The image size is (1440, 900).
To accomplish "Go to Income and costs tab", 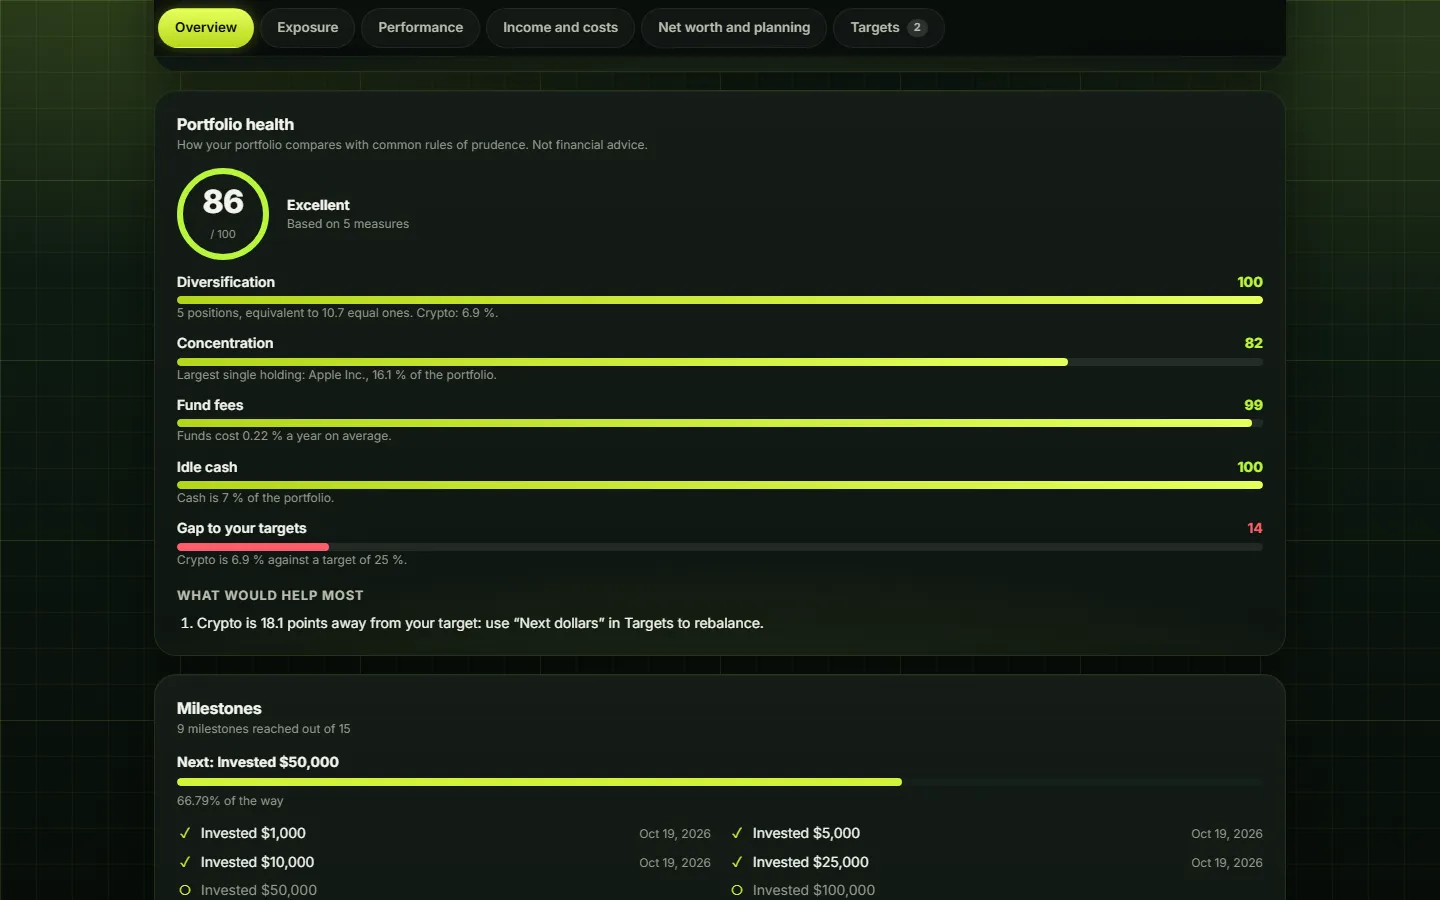I will [x=561, y=28].
